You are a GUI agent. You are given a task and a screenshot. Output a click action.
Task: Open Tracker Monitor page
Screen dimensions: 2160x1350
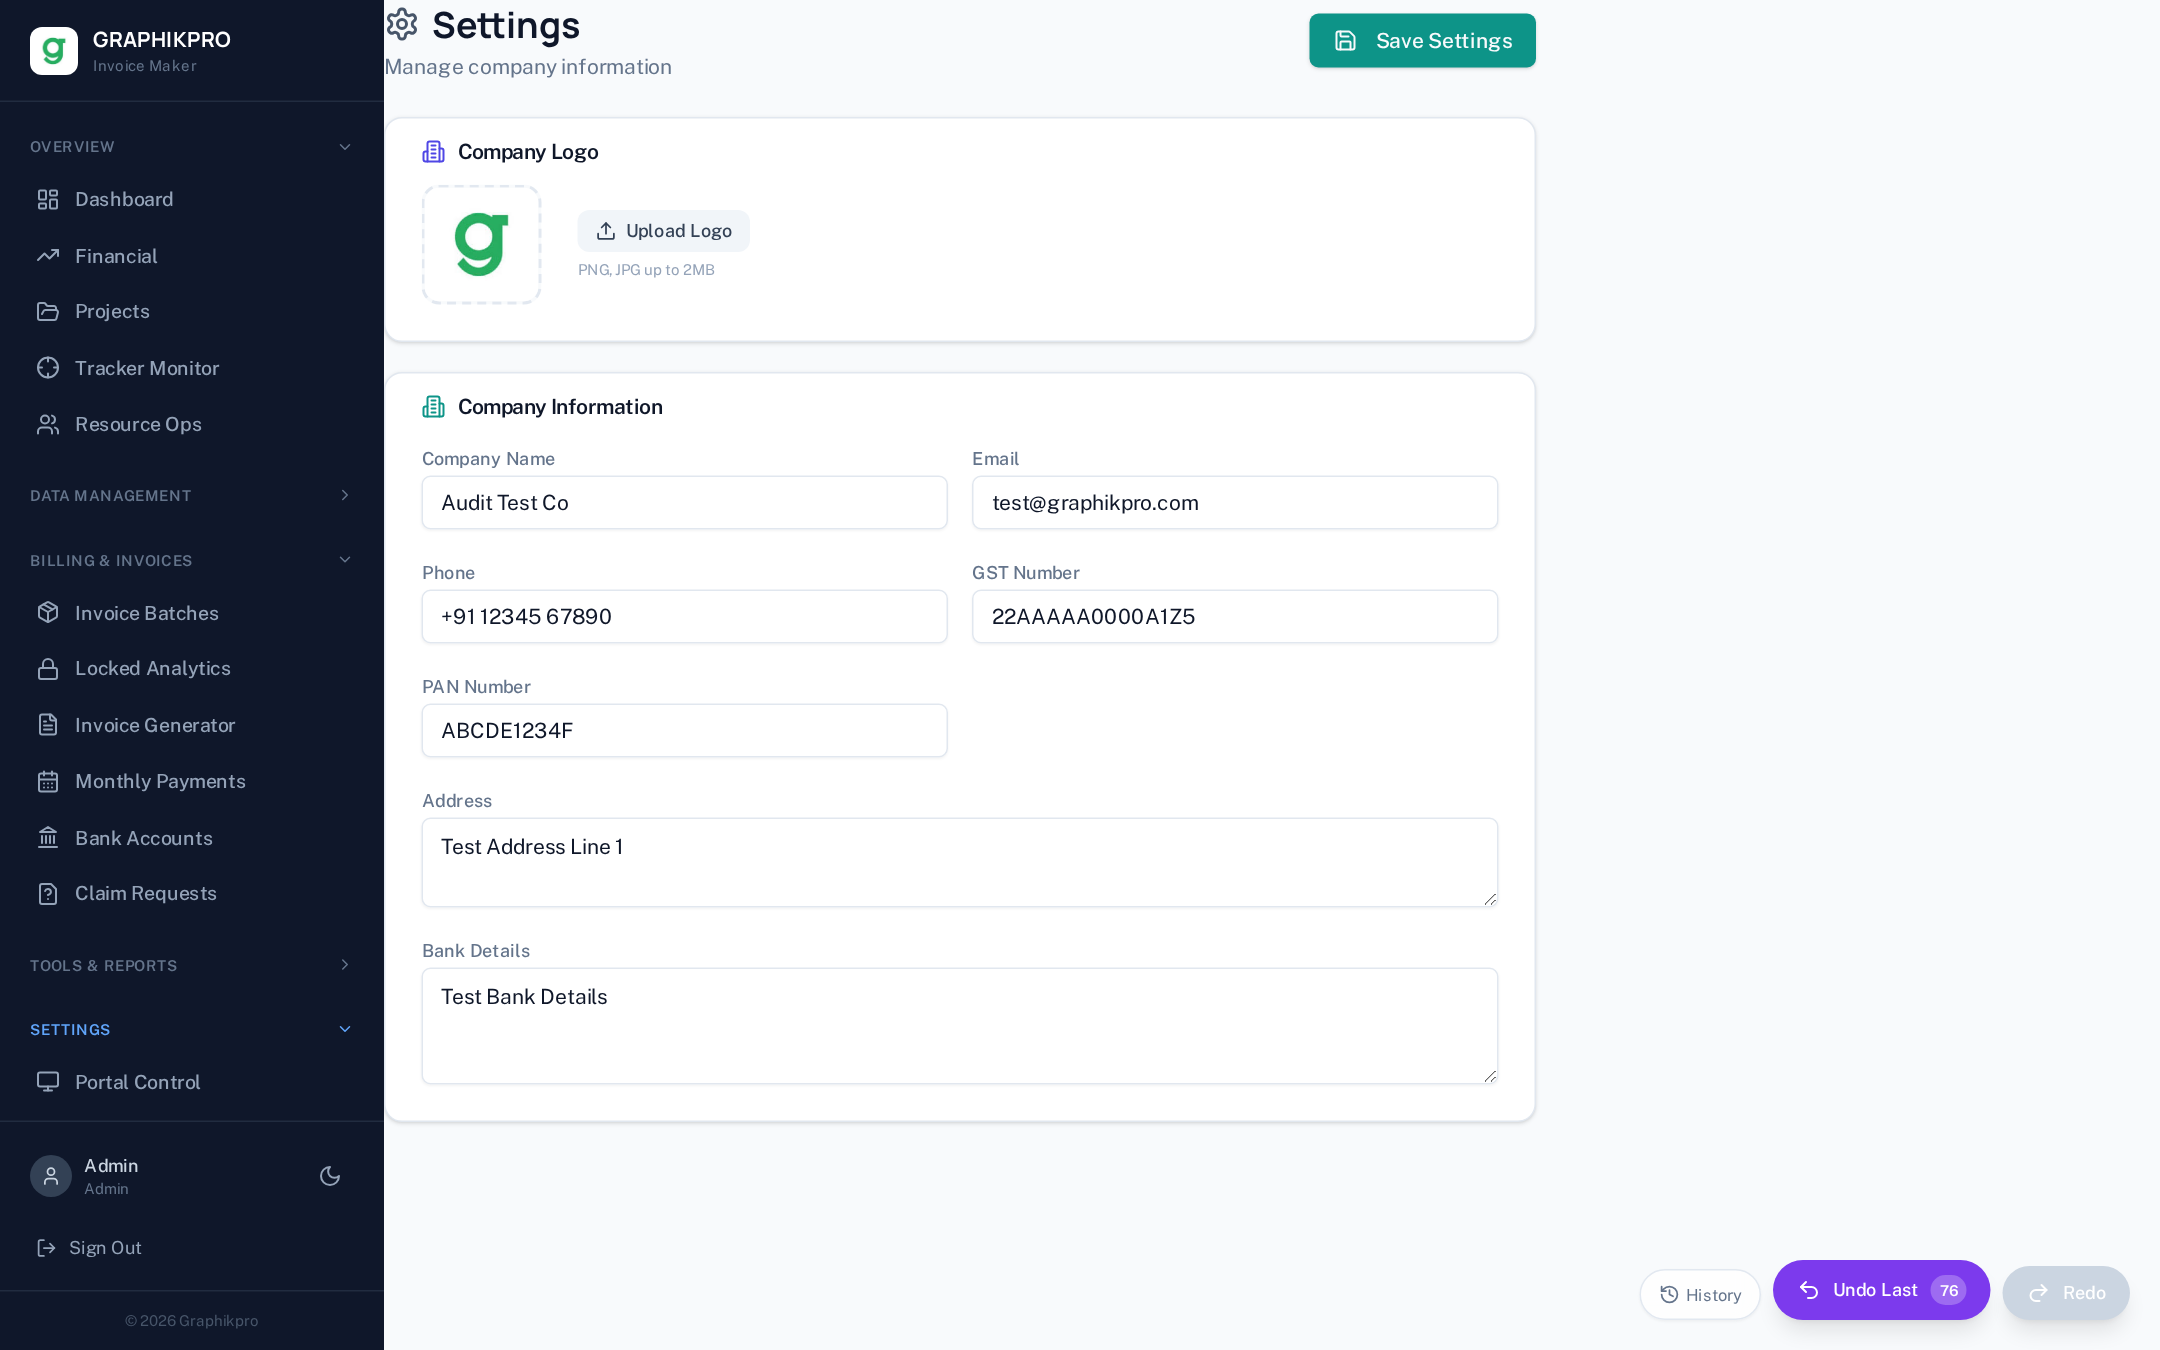[x=192, y=368]
